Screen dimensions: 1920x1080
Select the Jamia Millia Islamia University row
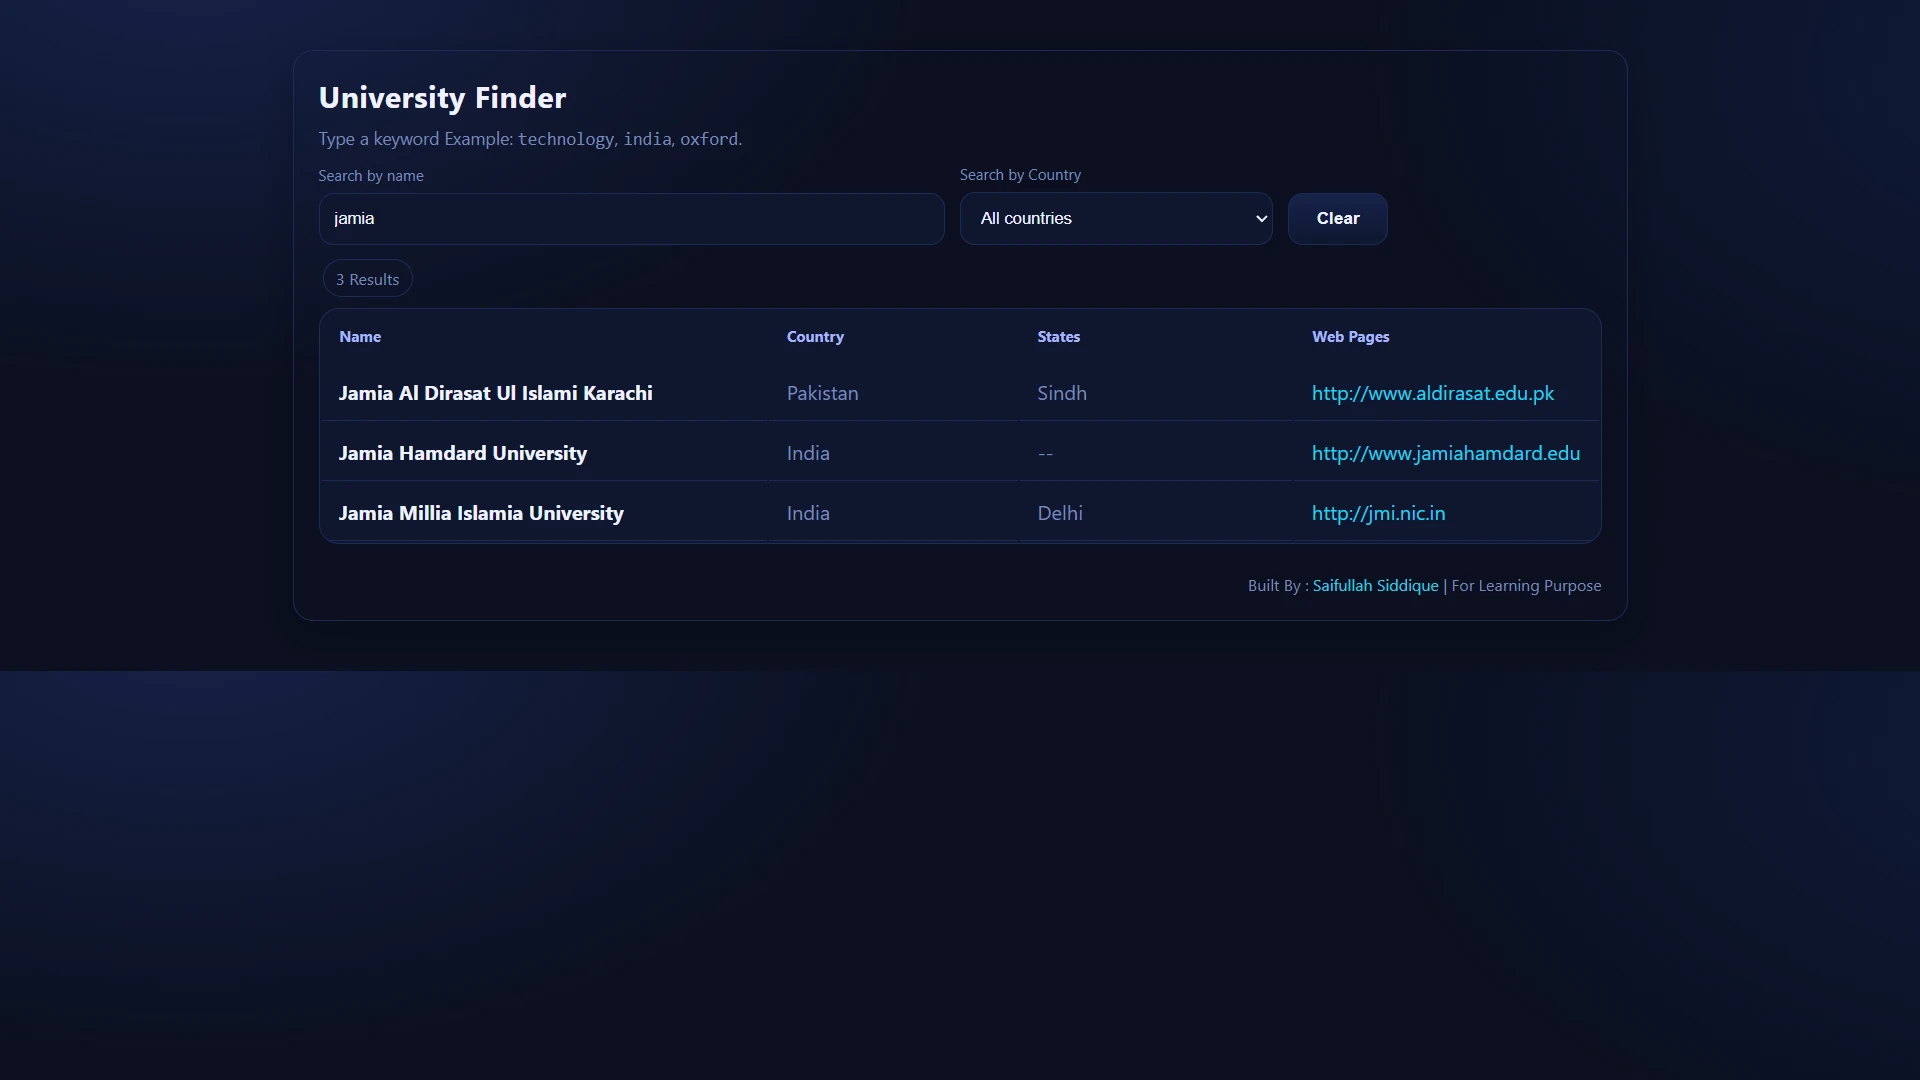481,513
